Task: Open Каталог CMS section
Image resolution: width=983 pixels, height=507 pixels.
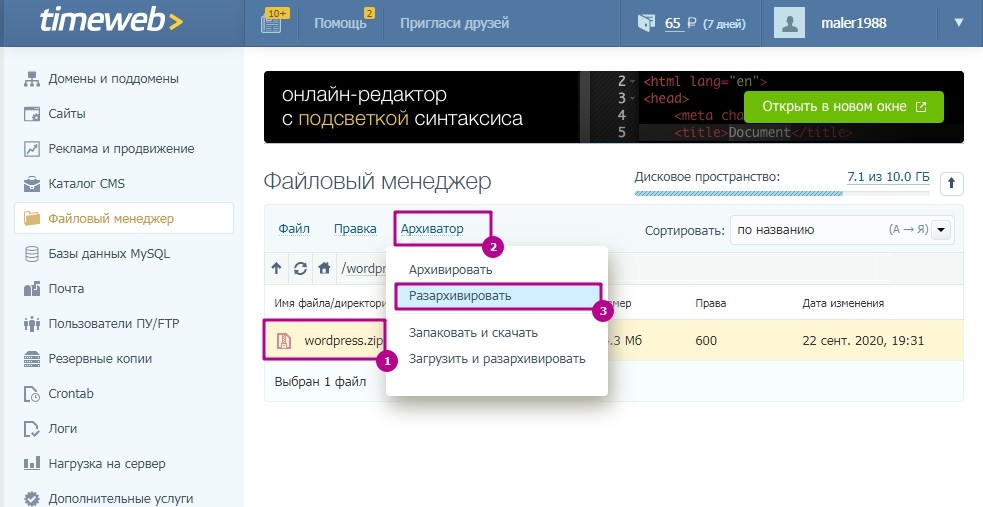Action: tap(87, 184)
